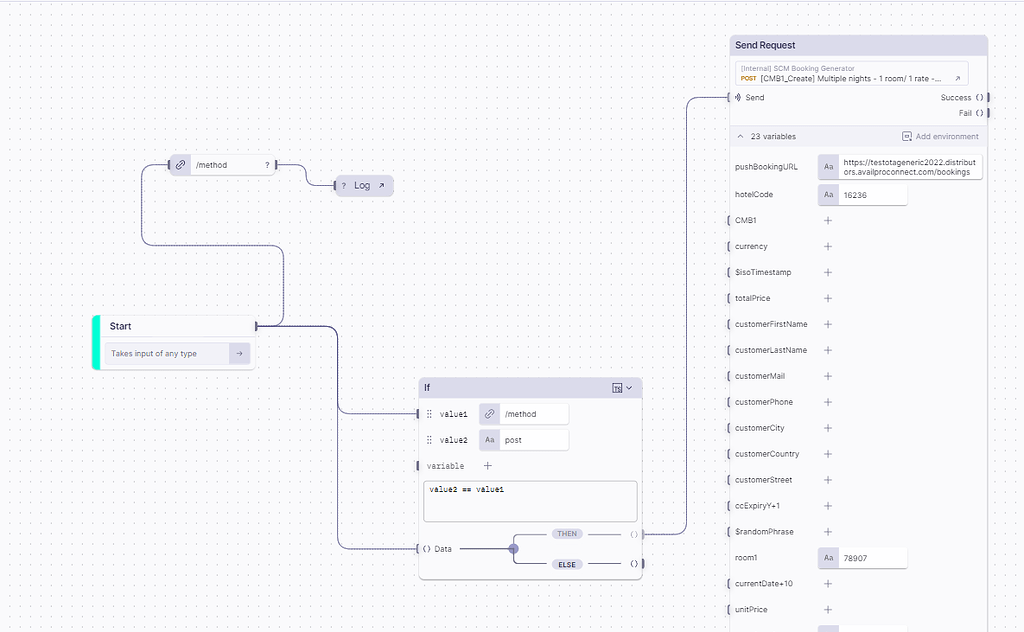Open the TS language dropdown on If node
The image size is (1024, 632).
click(623, 388)
